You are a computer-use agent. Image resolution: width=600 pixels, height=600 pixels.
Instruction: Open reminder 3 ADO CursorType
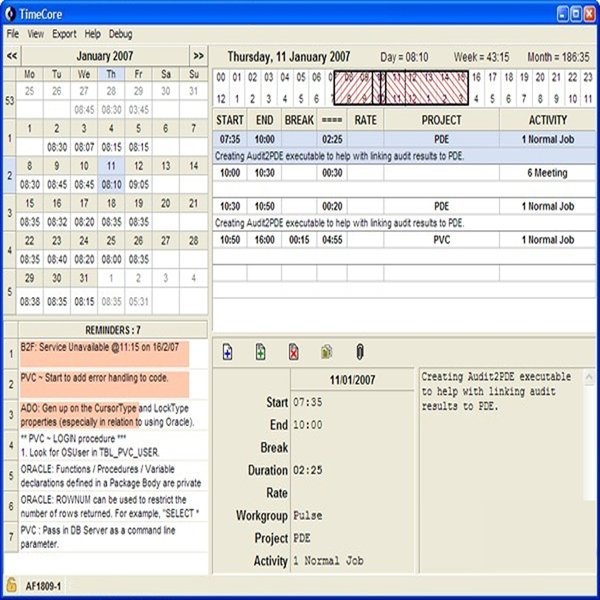tap(113, 415)
